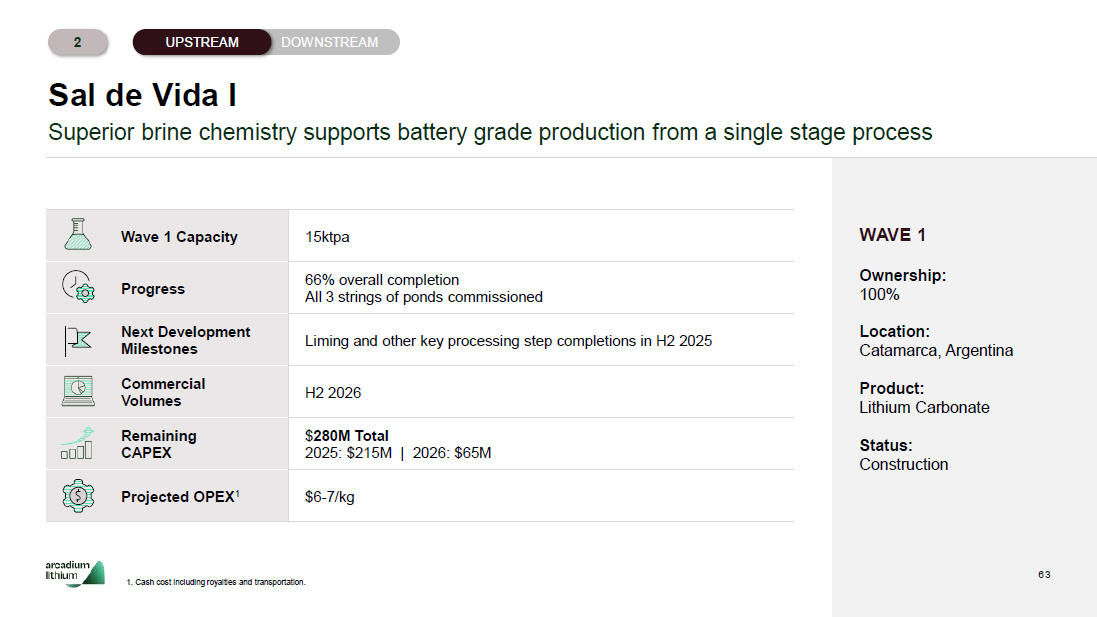Click the H2 2026 commercial volumes value
This screenshot has width=1097, height=617.
pyautogui.click(x=333, y=393)
